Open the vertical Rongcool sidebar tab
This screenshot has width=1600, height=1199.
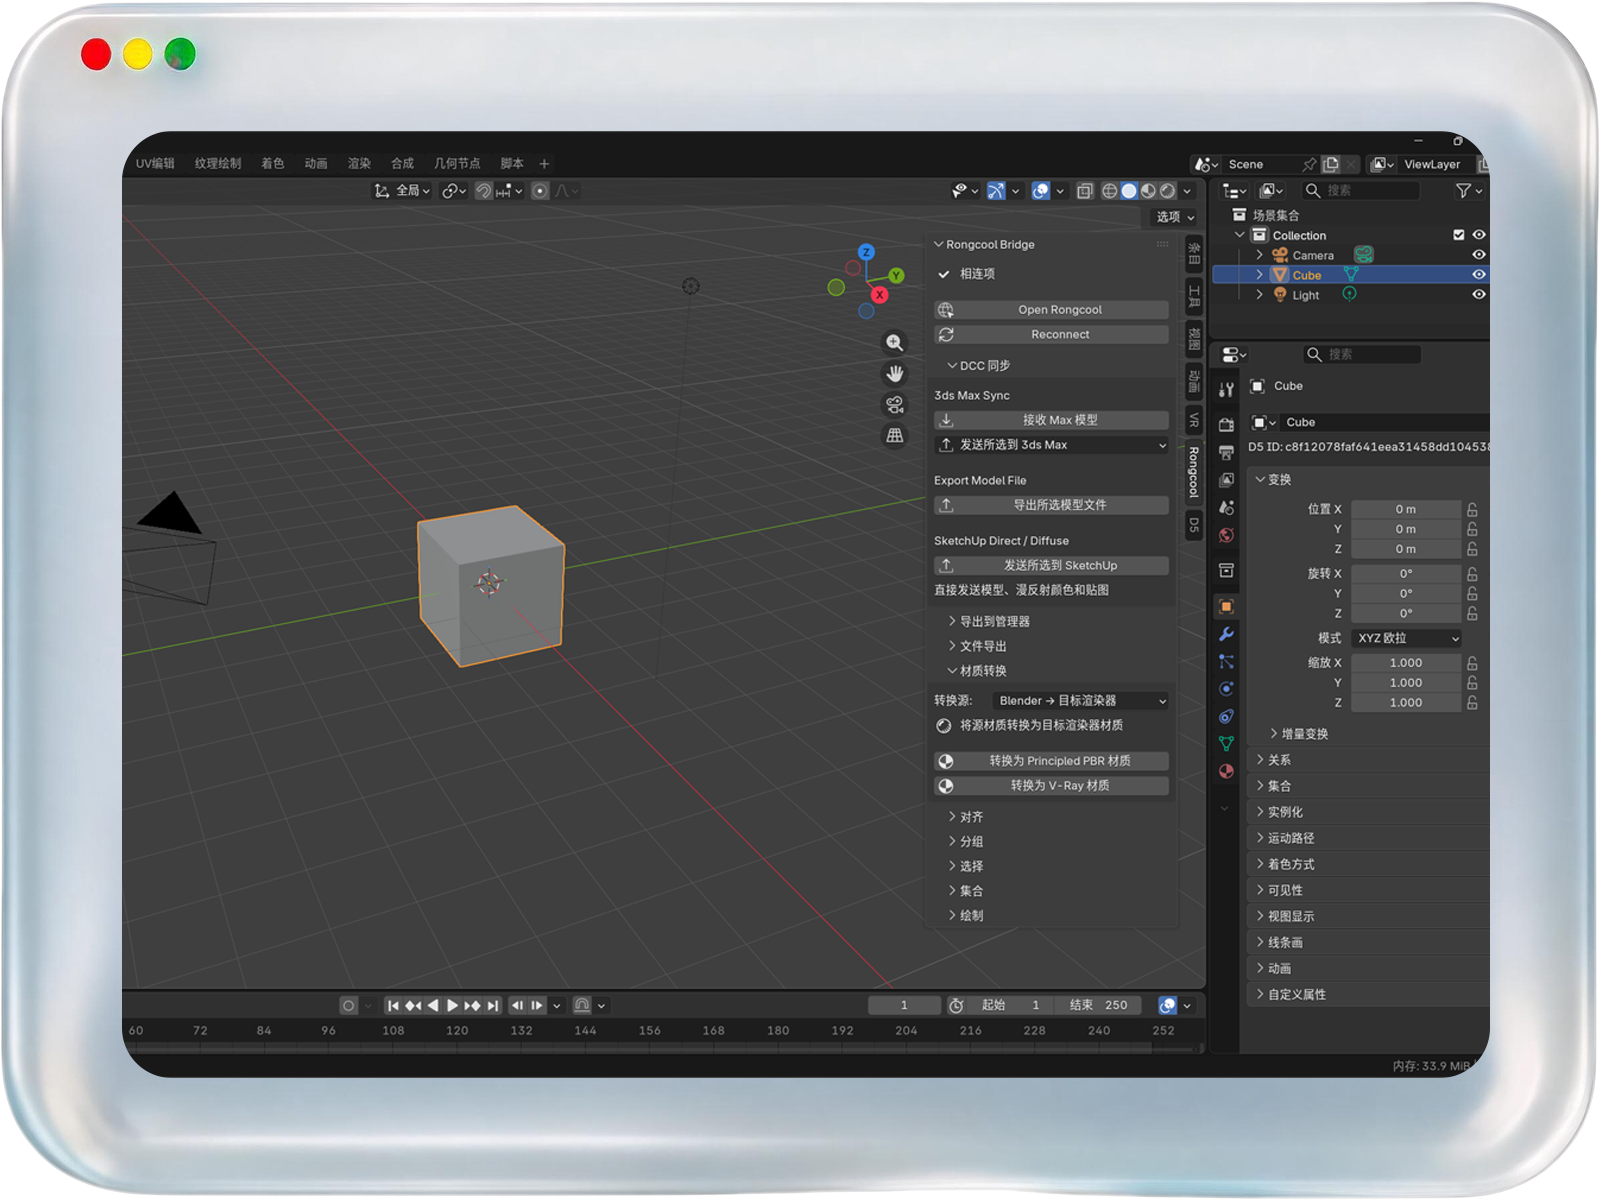coord(1193,472)
